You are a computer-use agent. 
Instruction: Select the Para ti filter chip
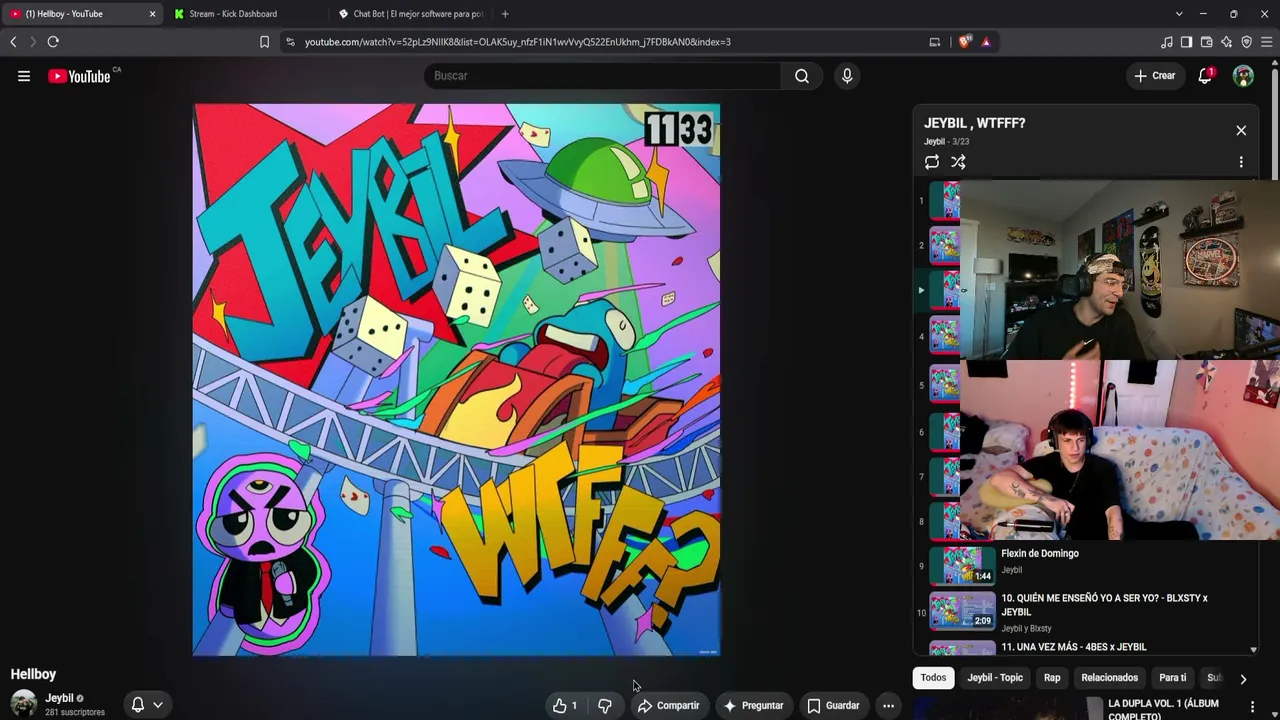tap(1172, 678)
